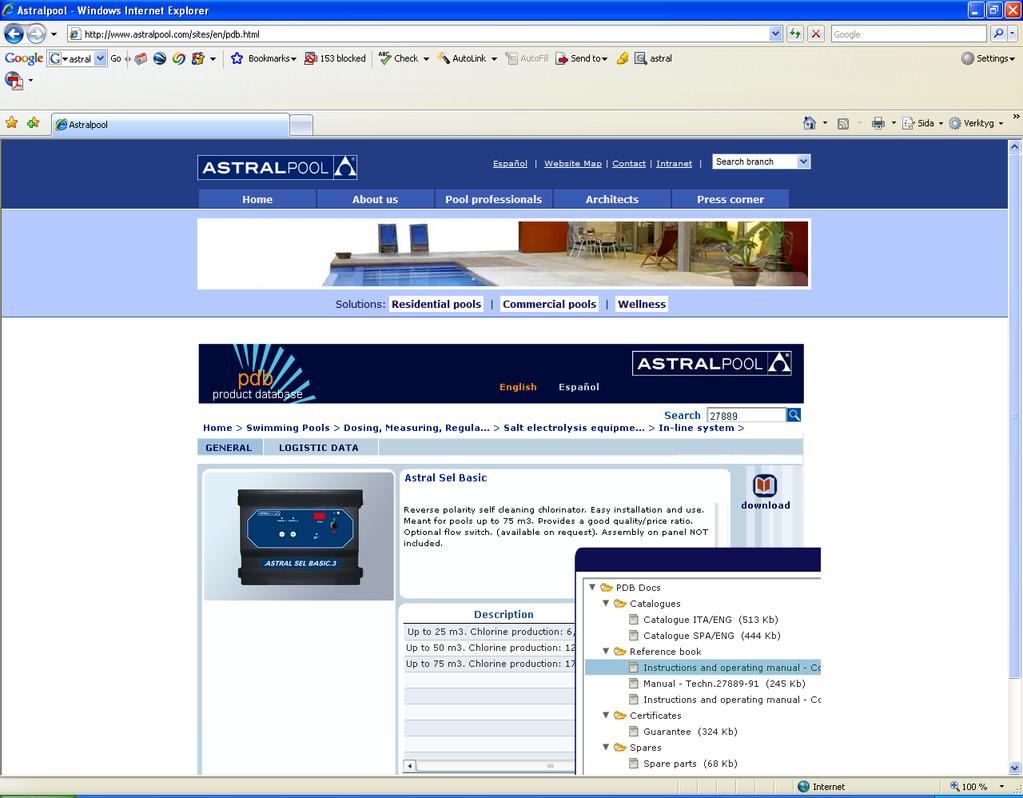Open the Residential pools solution
This screenshot has width=1023, height=798.
coord(436,304)
